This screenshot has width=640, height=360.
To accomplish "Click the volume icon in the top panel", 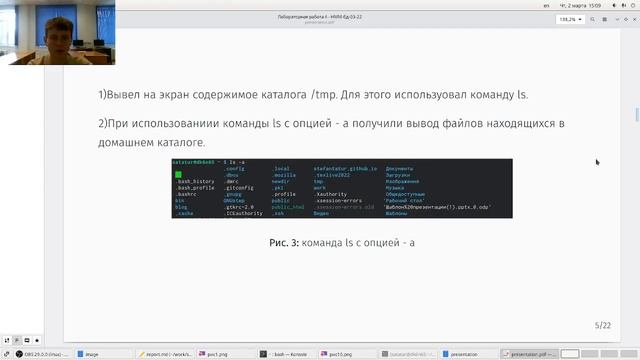I will (x=614, y=5).
